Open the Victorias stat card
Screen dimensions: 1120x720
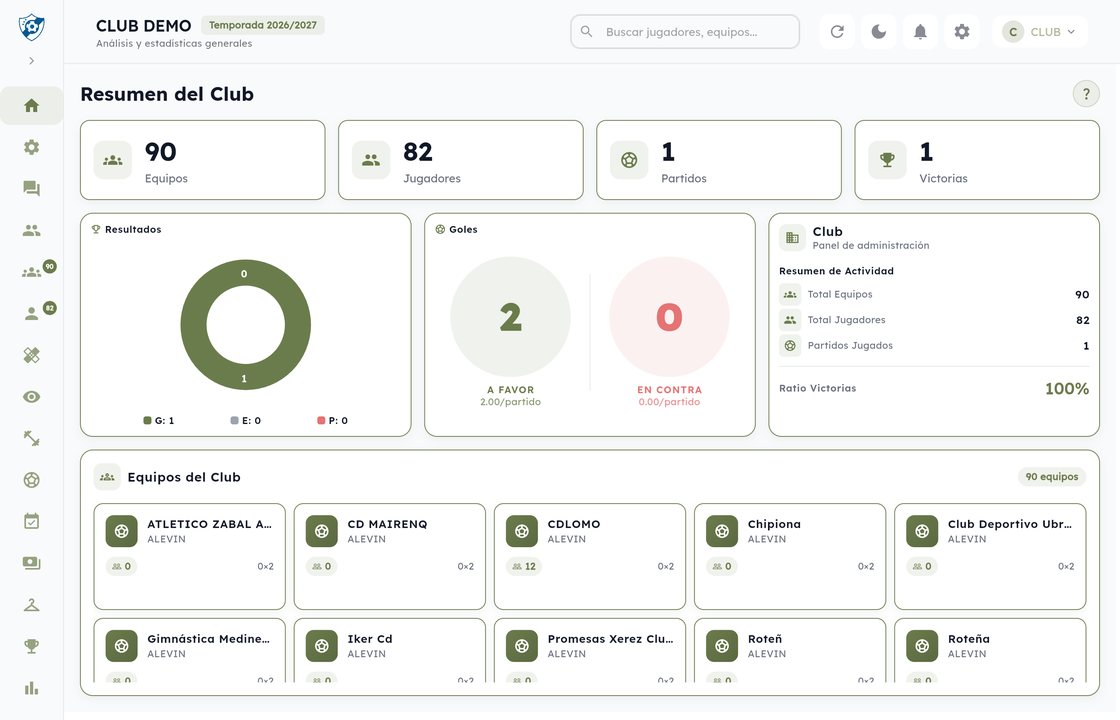click(x=976, y=160)
